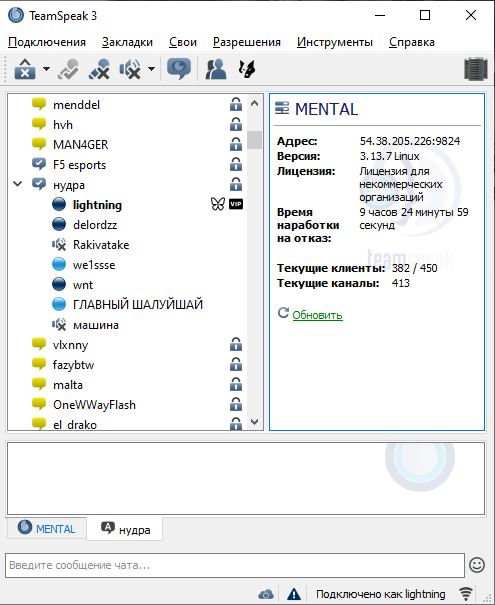Click the lock icon next to F5 esports

236,164
